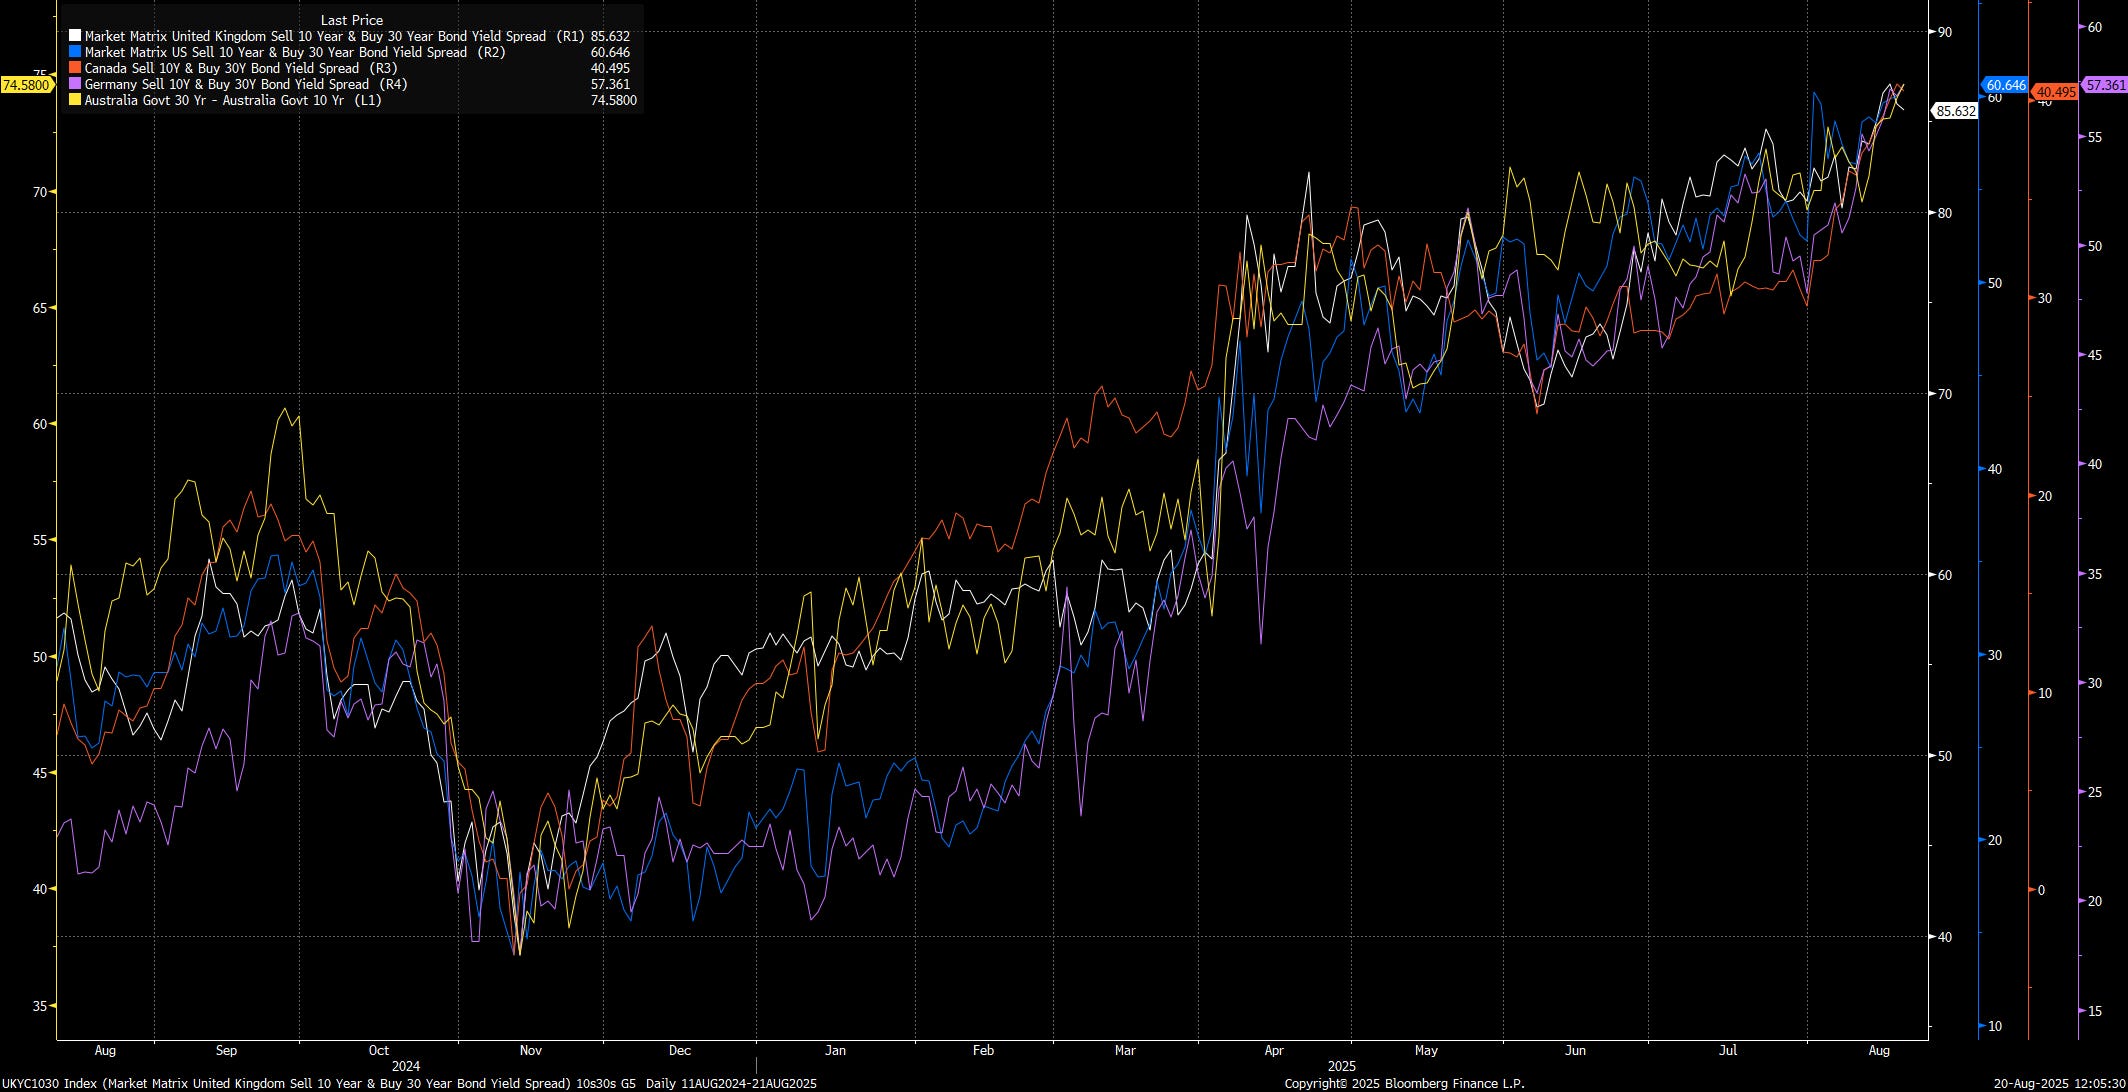This screenshot has width=2128, height=1092.
Task: Select the yellow Australia spread legend swatch
Action: (77, 100)
